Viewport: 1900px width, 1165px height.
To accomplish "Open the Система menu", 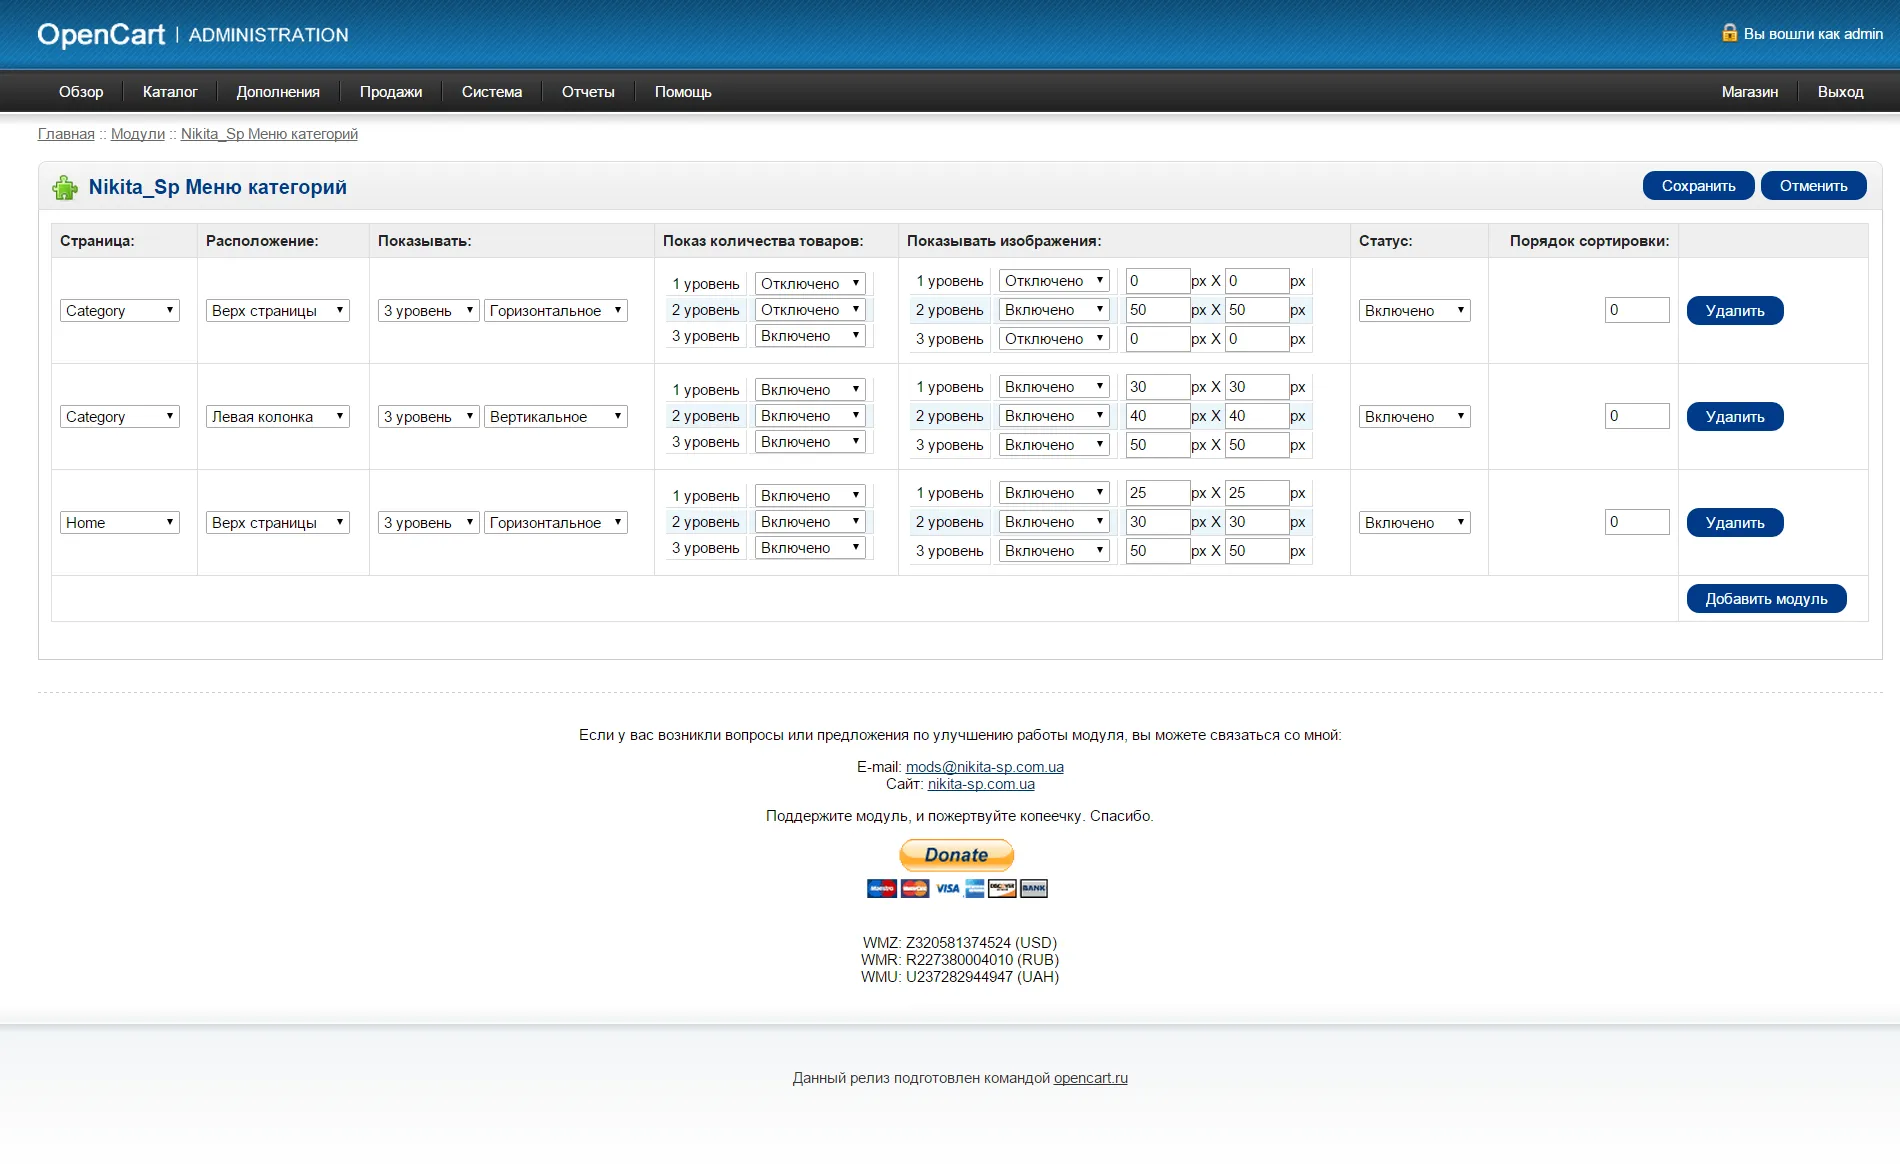I will 492,92.
